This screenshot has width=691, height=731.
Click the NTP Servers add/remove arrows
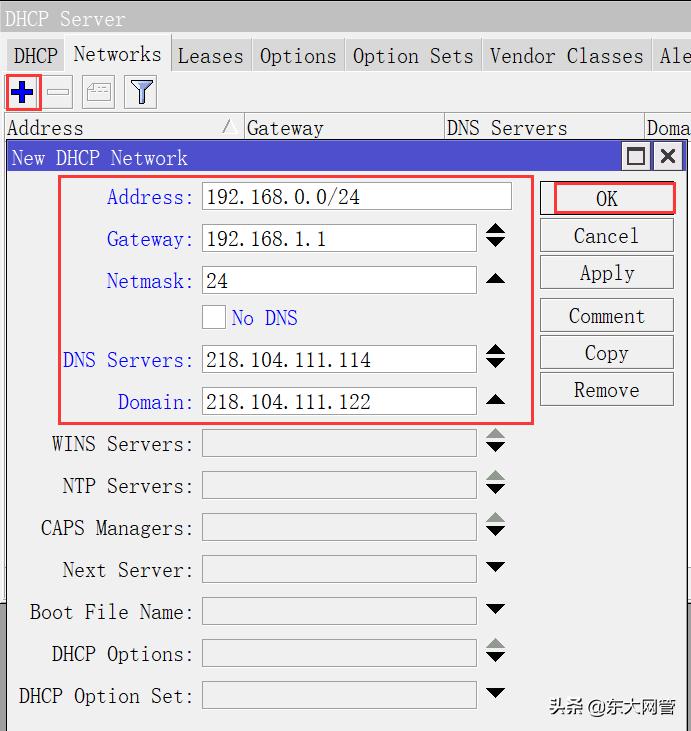pyautogui.click(x=495, y=483)
